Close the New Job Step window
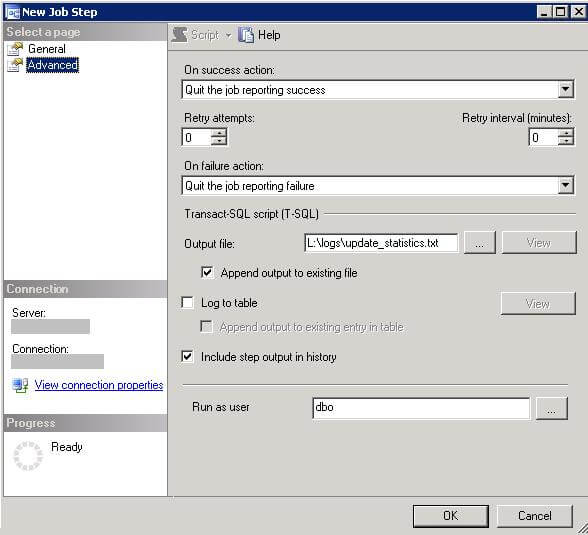 [x=578, y=12]
